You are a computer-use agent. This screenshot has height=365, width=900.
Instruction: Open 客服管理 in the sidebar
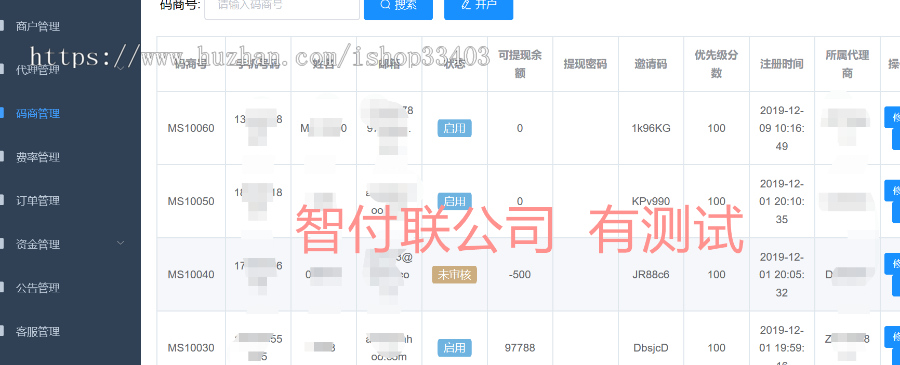[38, 332]
